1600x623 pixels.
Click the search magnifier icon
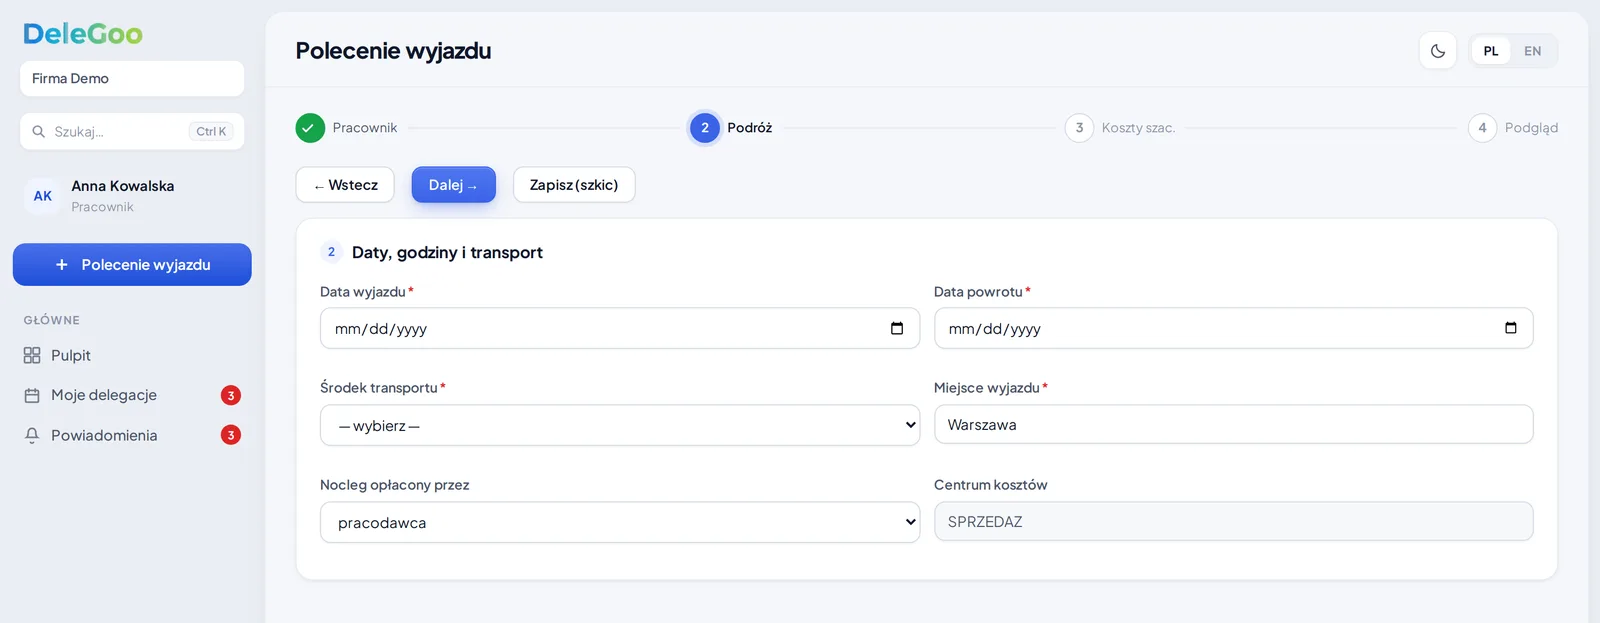39,131
